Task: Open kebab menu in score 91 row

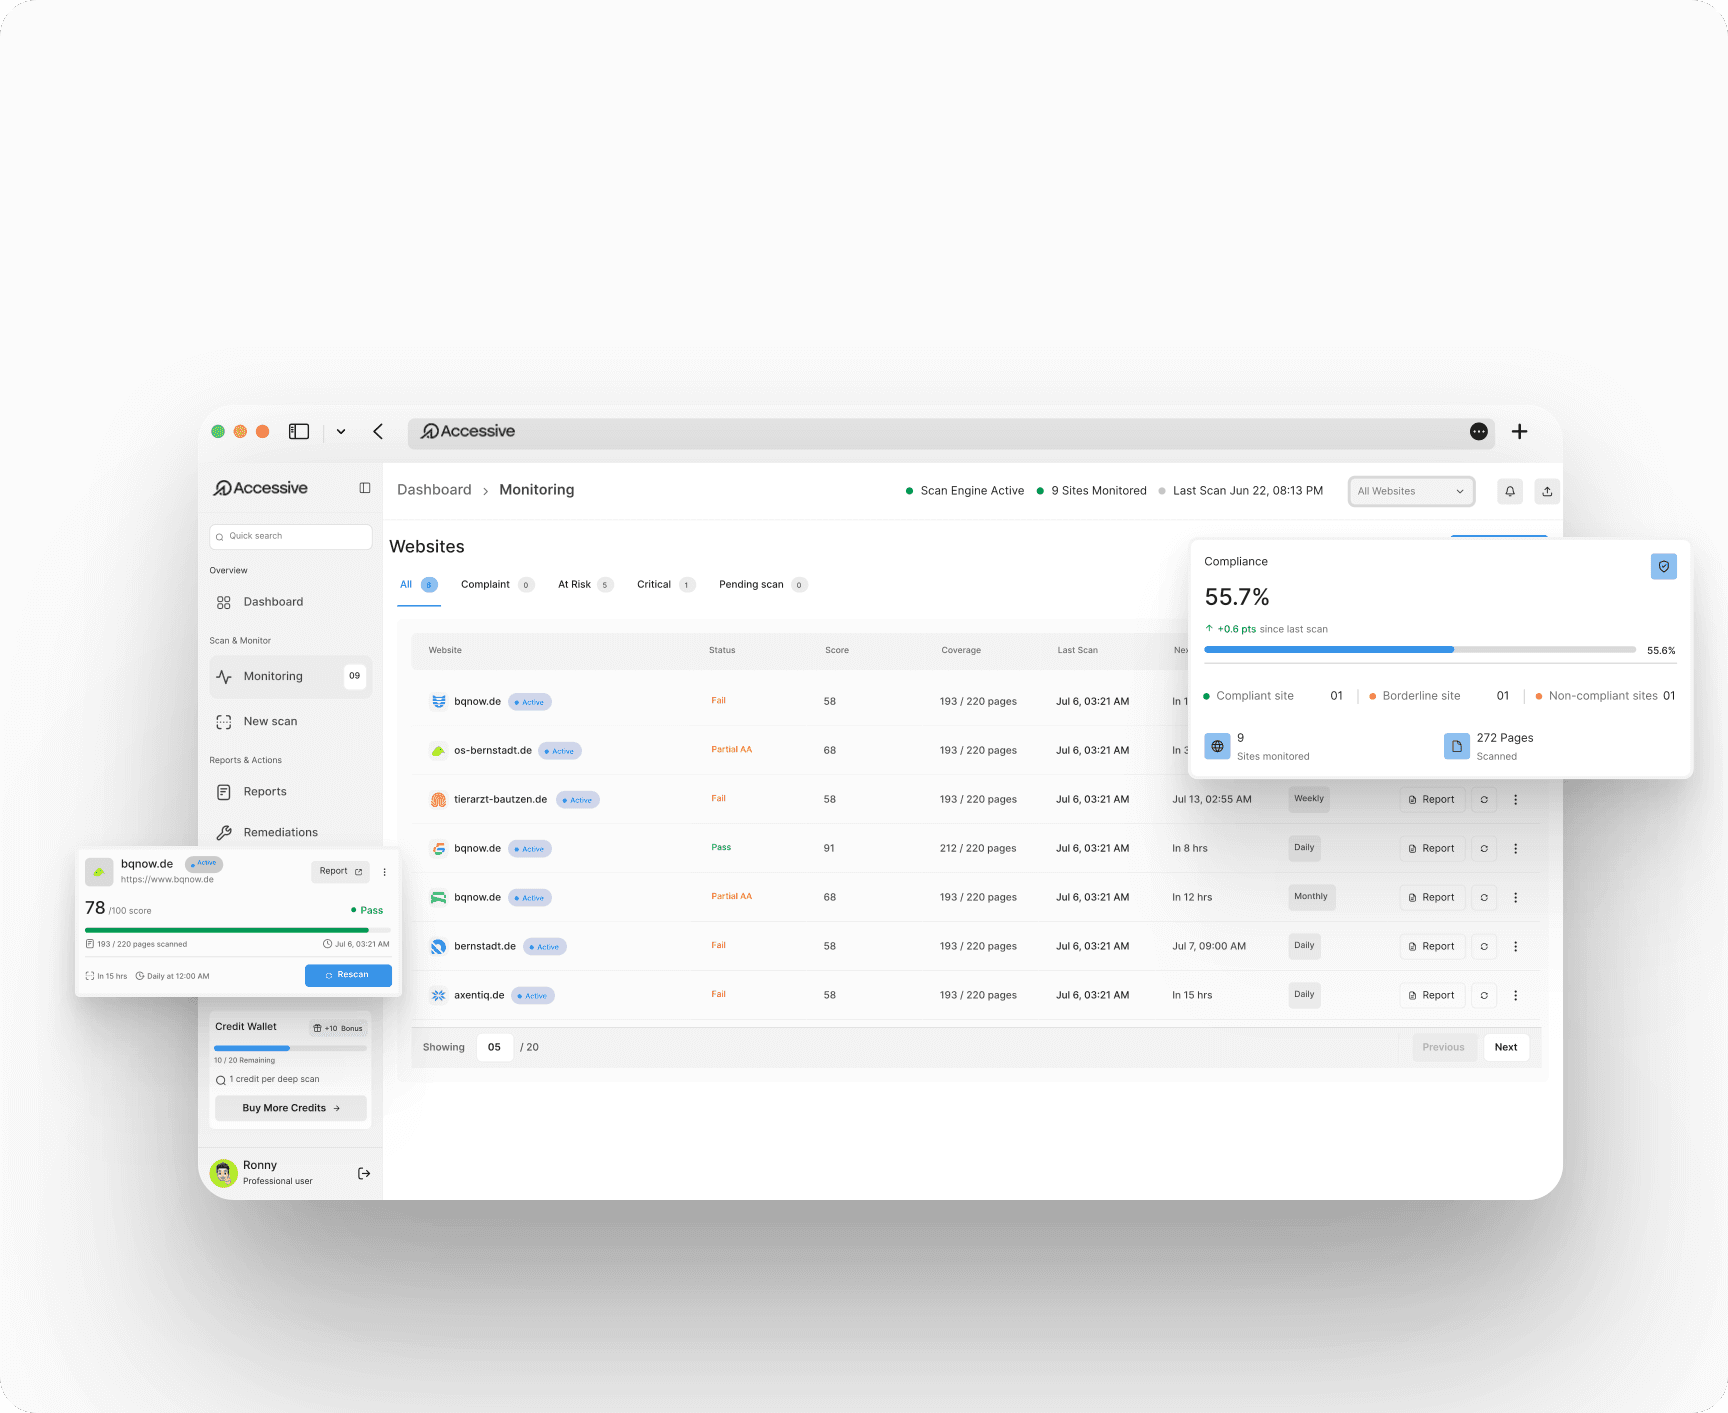Action: pyautogui.click(x=1516, y=848)
